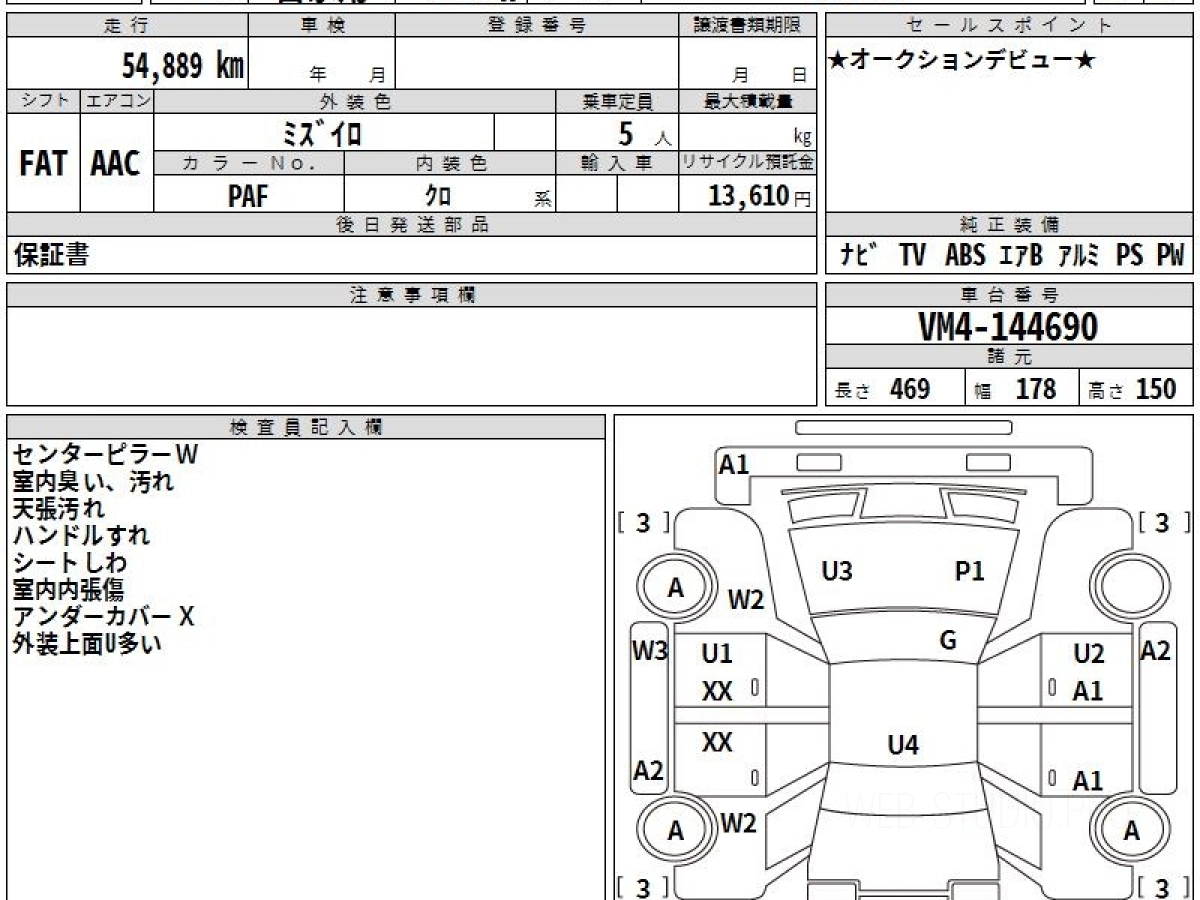This screenshot has height=900, width=1200.
Task: Select the AAC air conditioner value
Action: 116,164
